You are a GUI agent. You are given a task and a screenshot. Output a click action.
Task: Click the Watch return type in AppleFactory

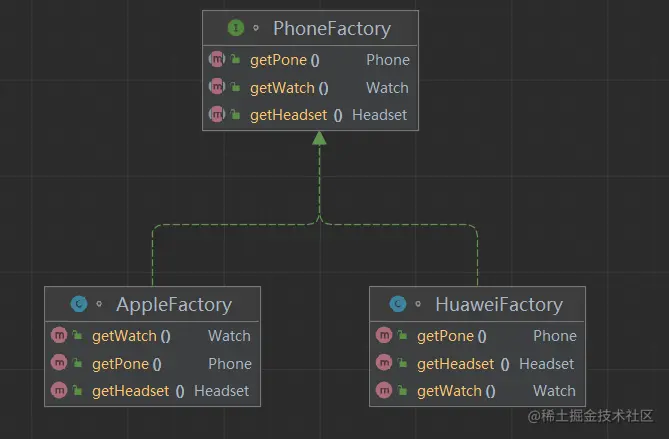tap(229, 336)
